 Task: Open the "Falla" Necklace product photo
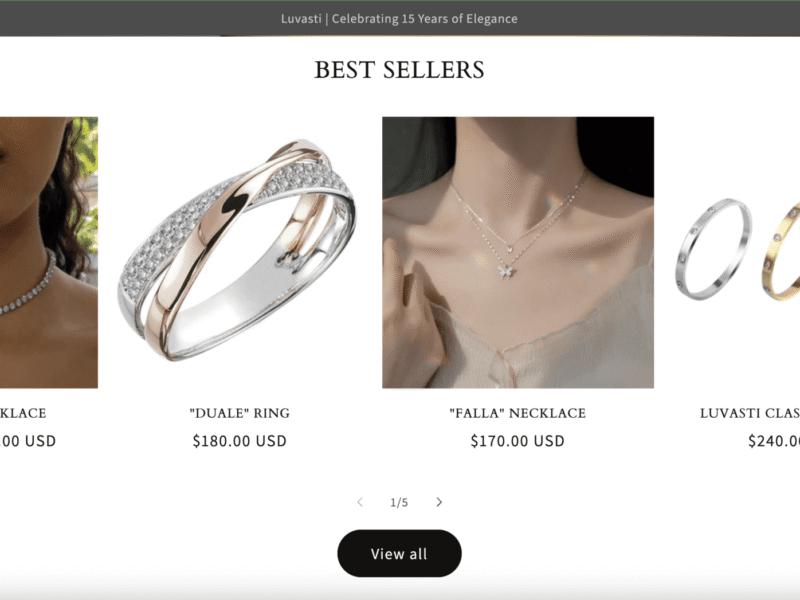coord(518,252)
